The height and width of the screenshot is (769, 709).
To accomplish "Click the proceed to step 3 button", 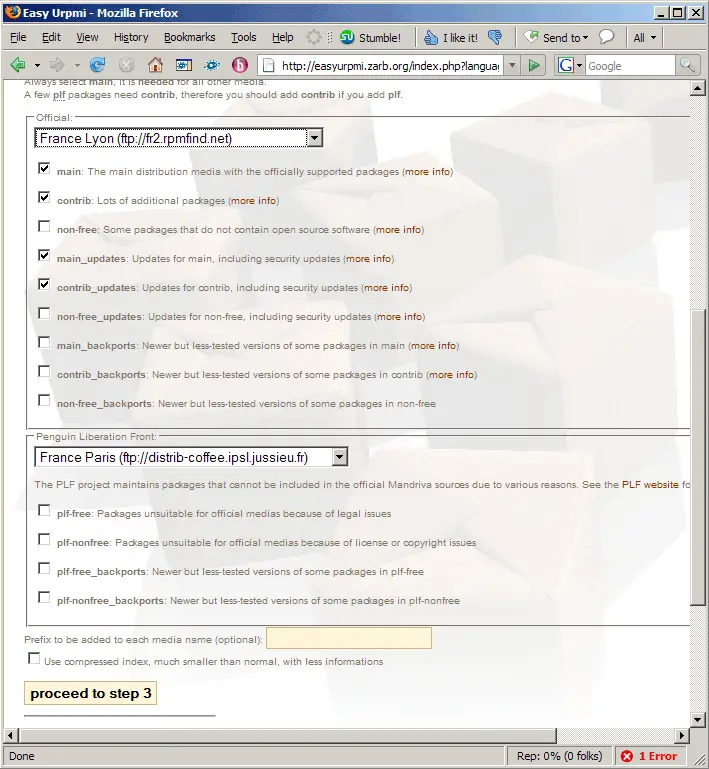I will click(91, 693).
